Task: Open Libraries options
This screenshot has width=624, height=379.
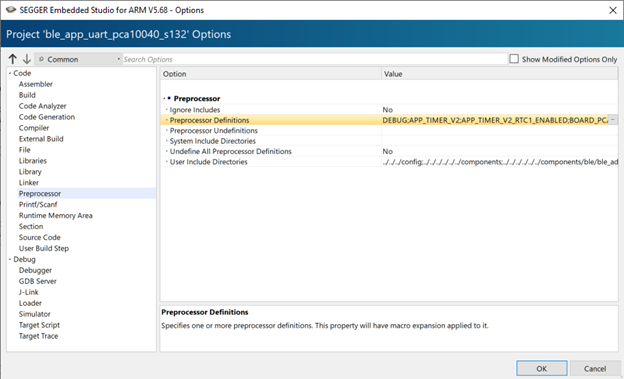Action: (x=33, y=161)
